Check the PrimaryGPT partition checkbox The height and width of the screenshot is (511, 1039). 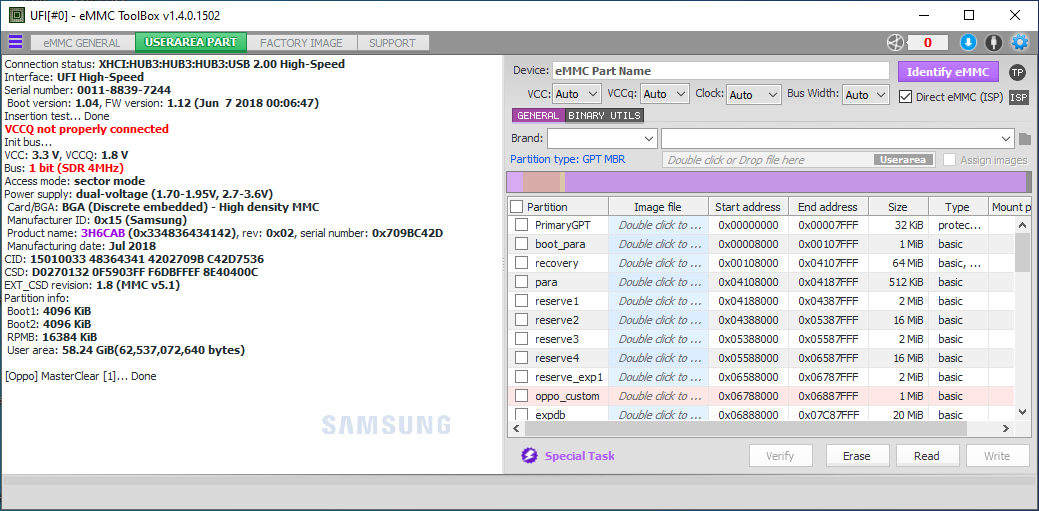[521, 225]
